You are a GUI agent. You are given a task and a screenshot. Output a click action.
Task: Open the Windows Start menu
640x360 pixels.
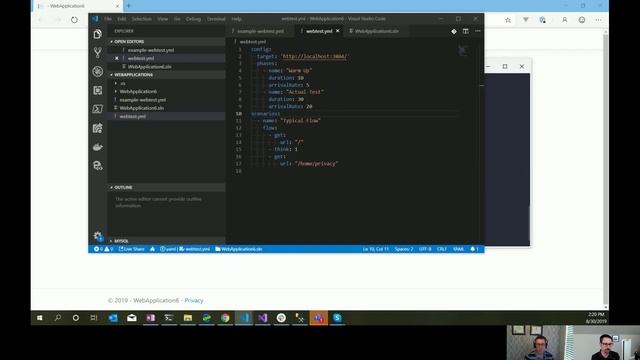[x=40, y=318]
